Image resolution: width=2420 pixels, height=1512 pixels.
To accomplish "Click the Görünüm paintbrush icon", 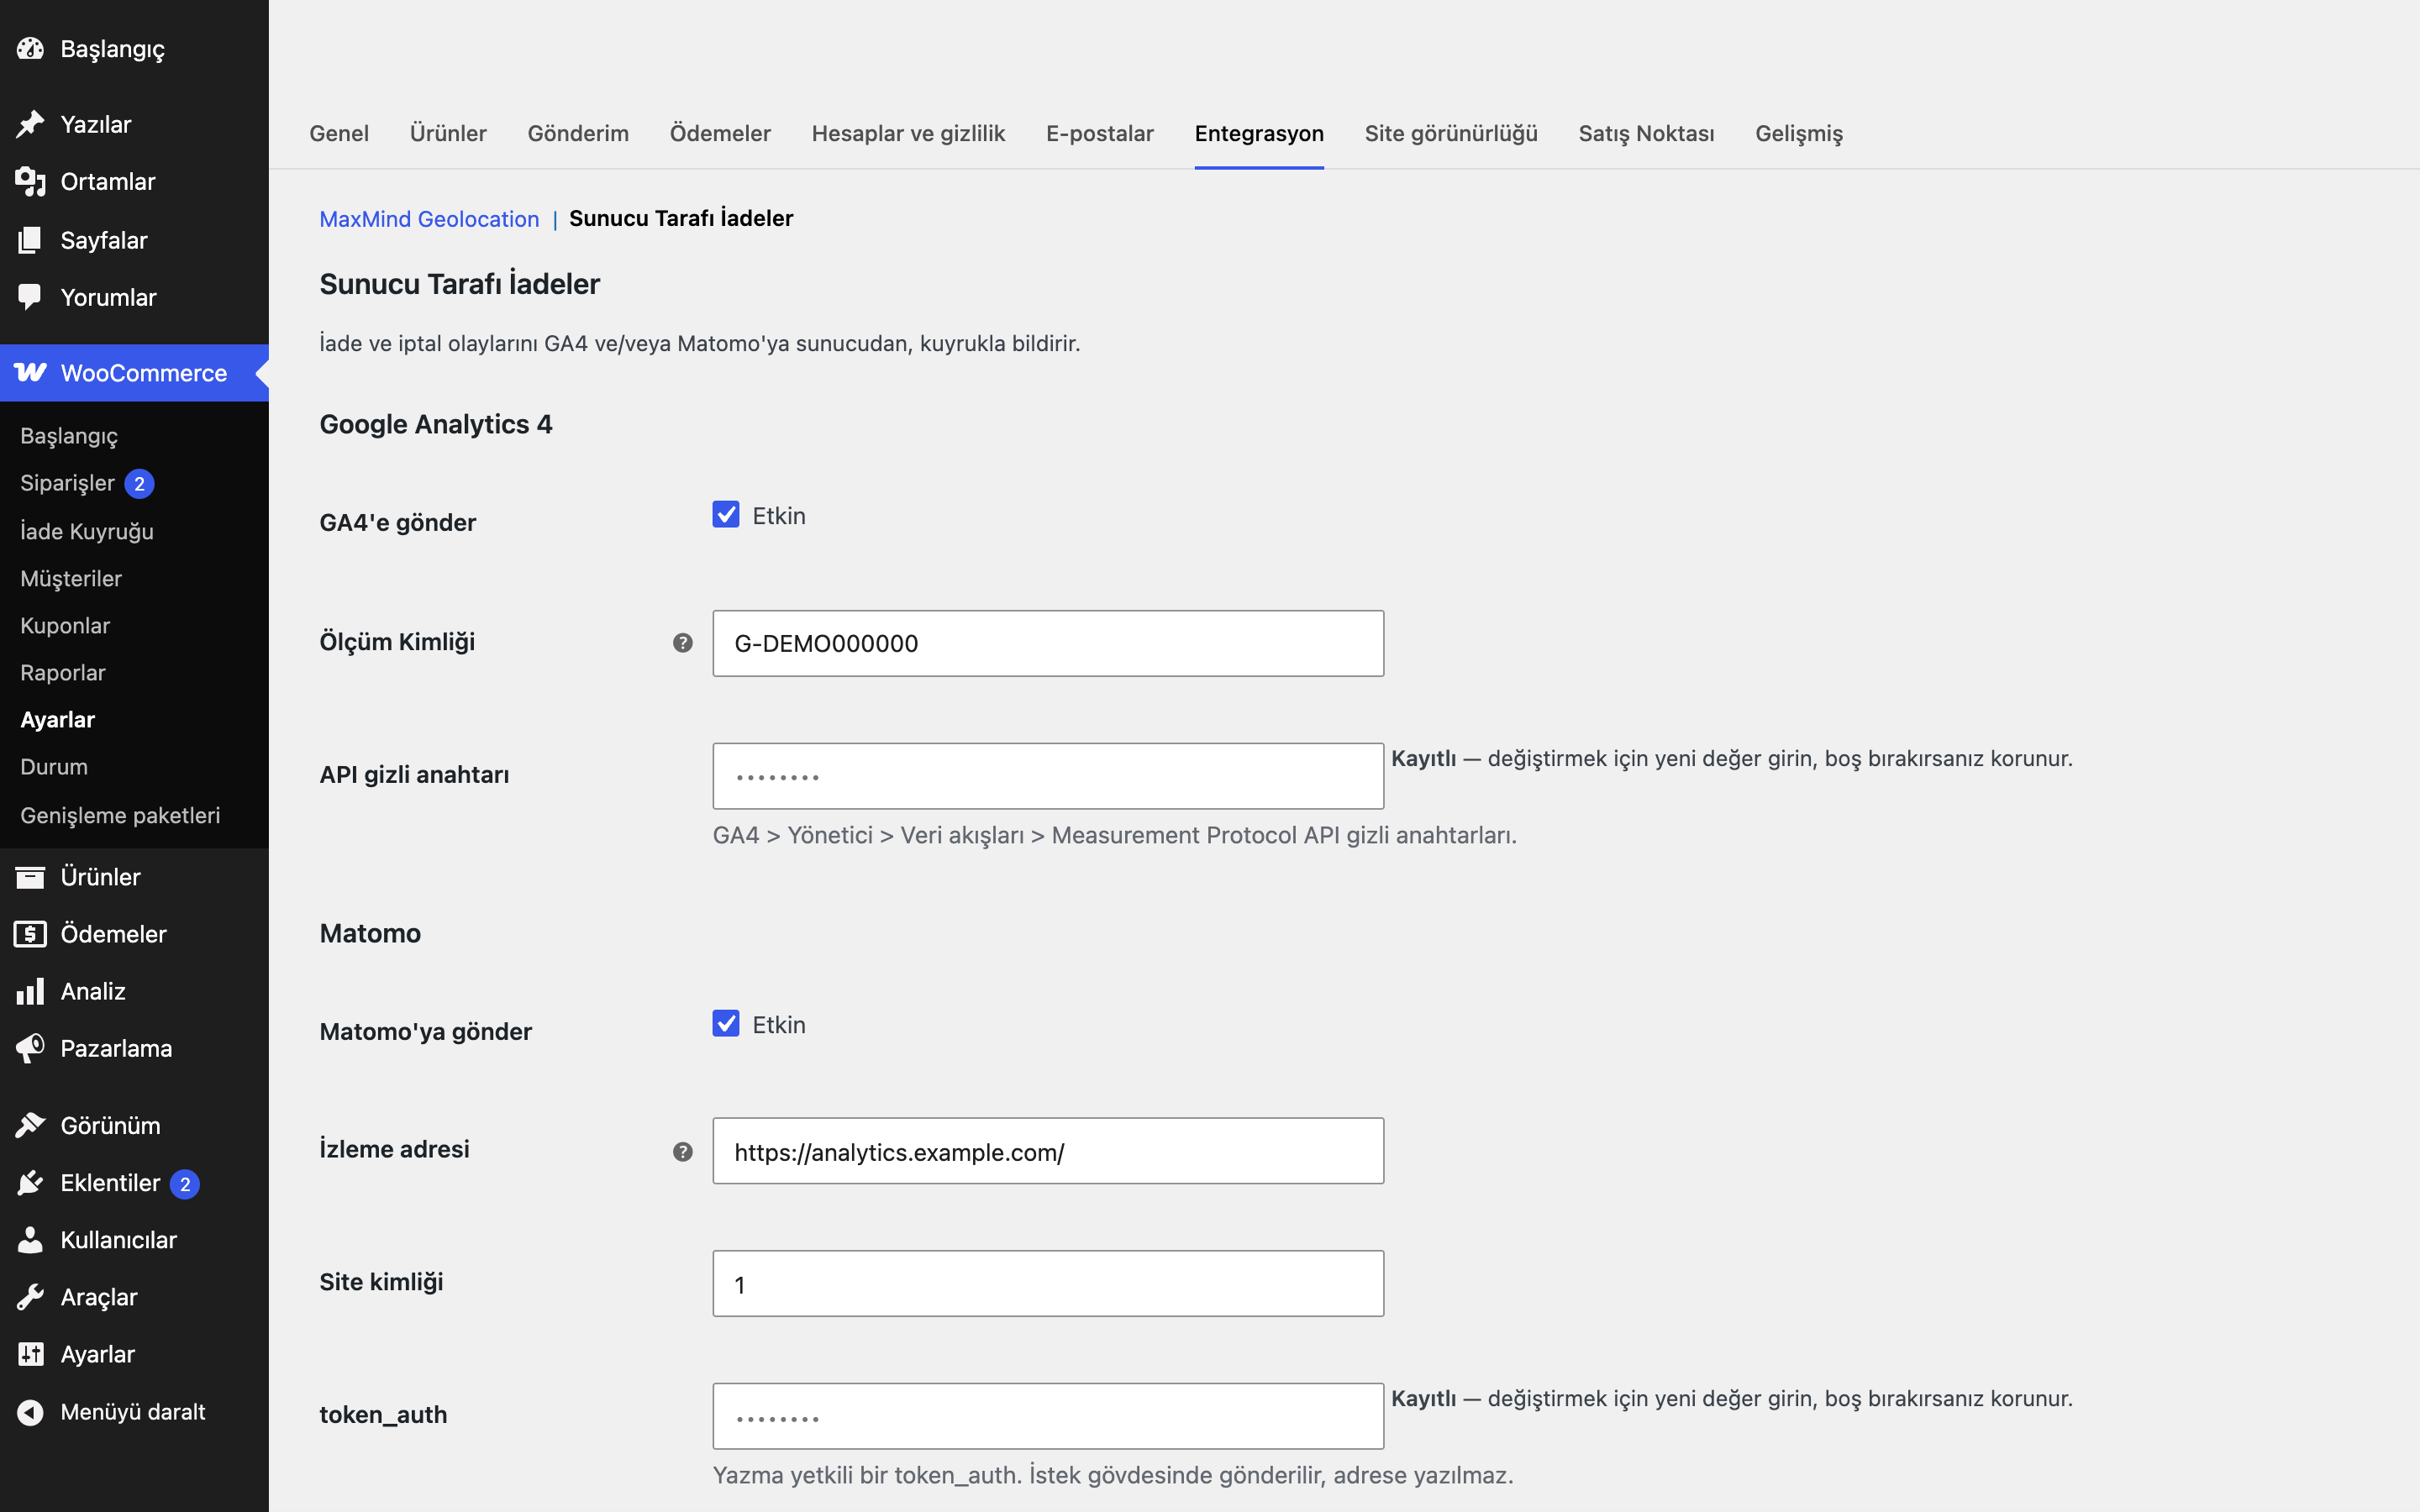I will [x=30, y=1125].
